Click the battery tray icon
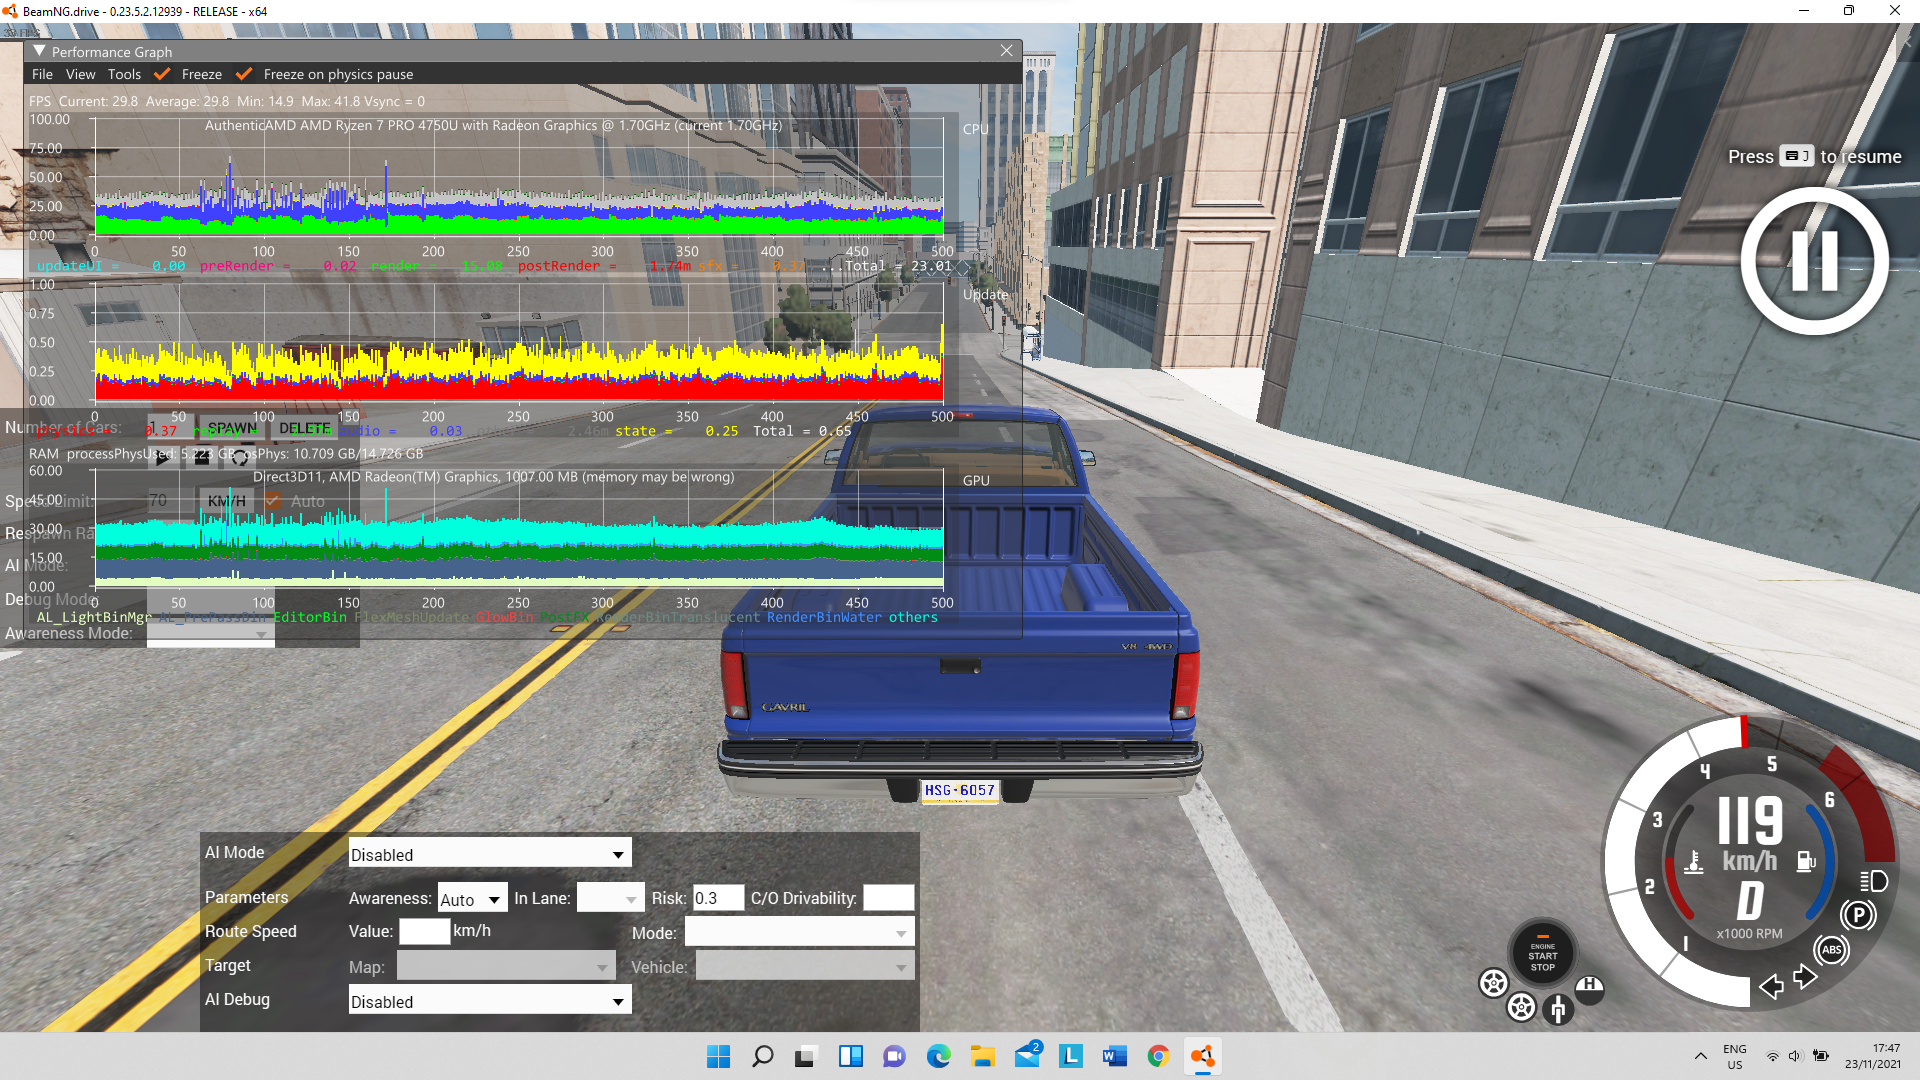The image size is (1920, 1080). coord(1821,1056)
